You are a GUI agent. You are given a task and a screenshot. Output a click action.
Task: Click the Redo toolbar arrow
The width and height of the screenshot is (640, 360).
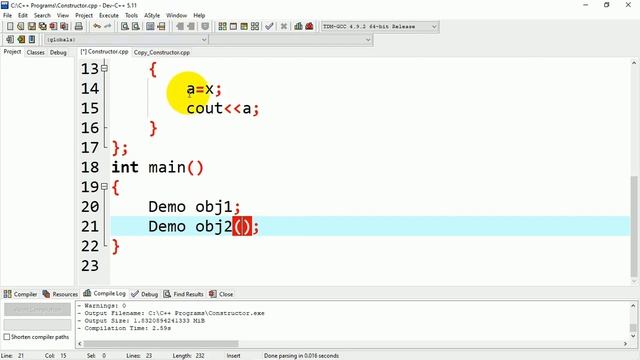(108, 27)
